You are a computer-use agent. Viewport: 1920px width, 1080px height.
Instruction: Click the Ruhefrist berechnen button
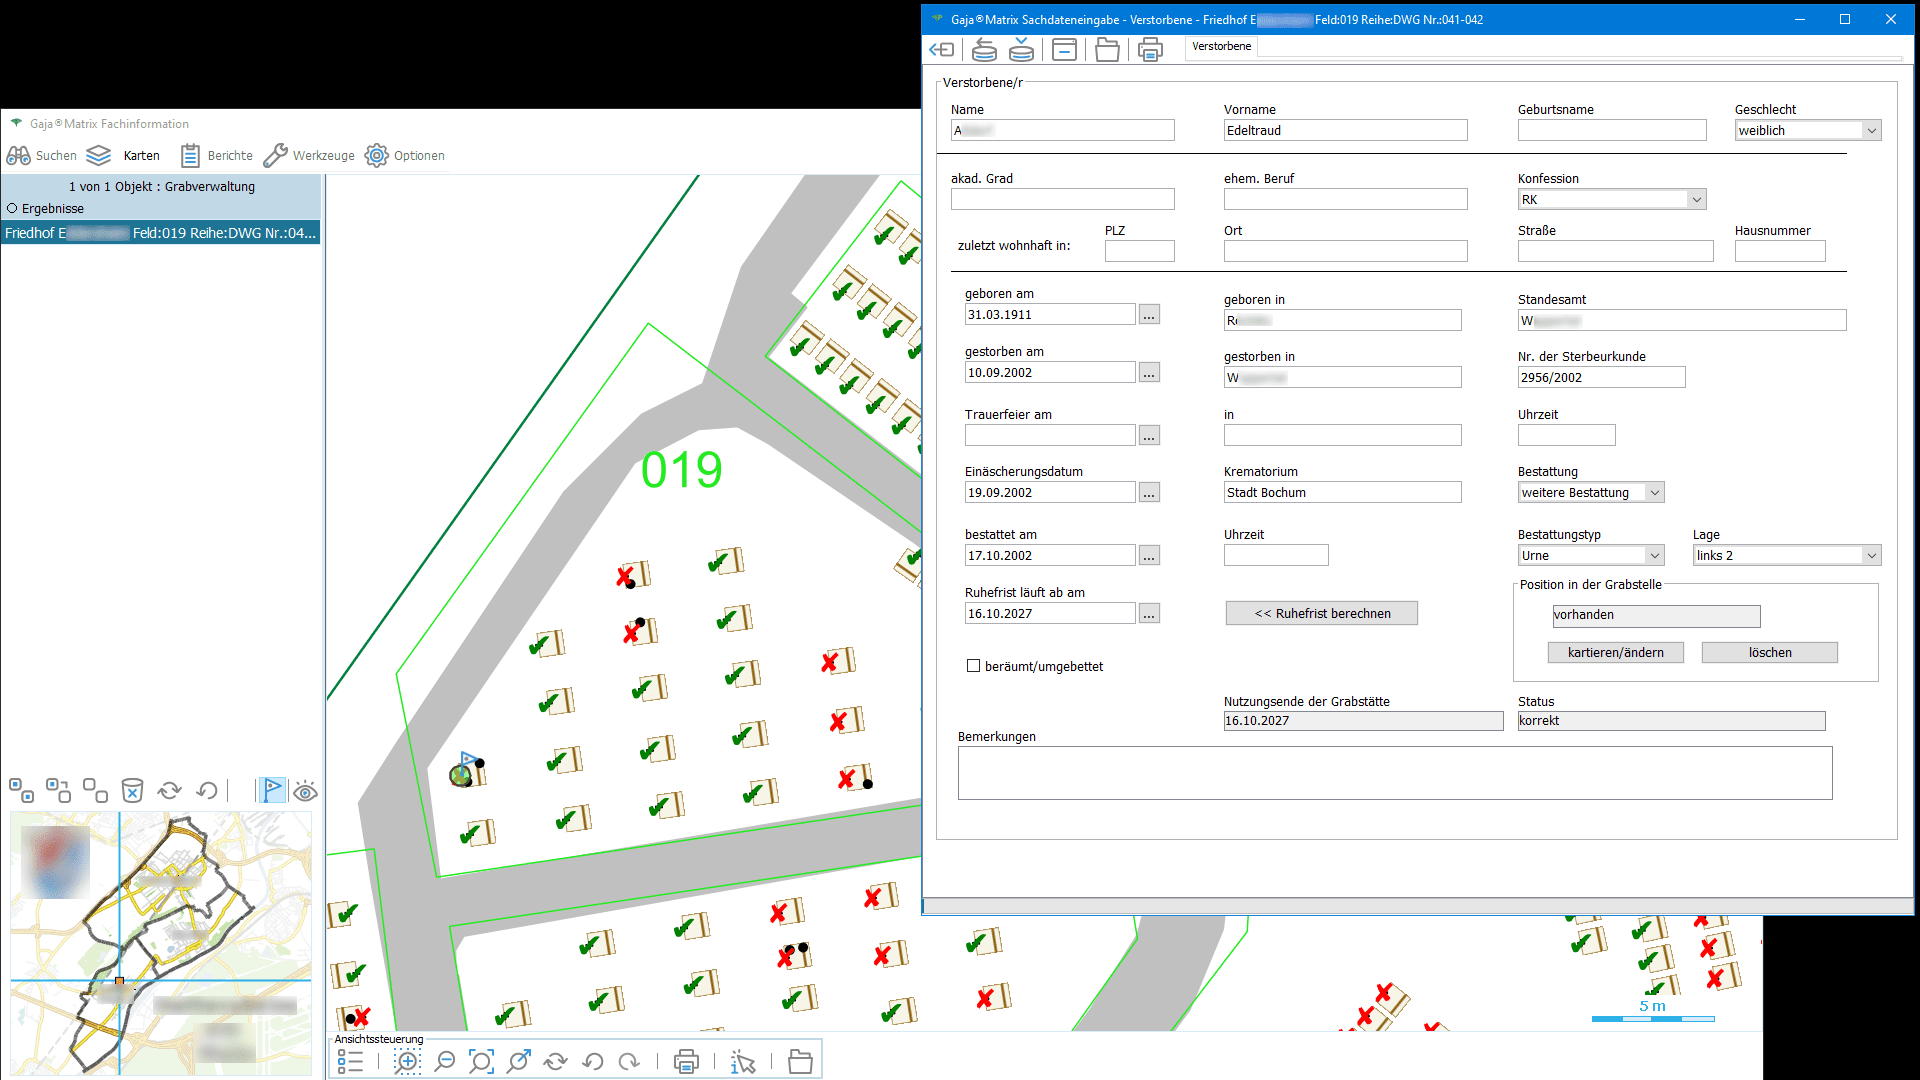pyautogui.click(x=1321, y=614)
